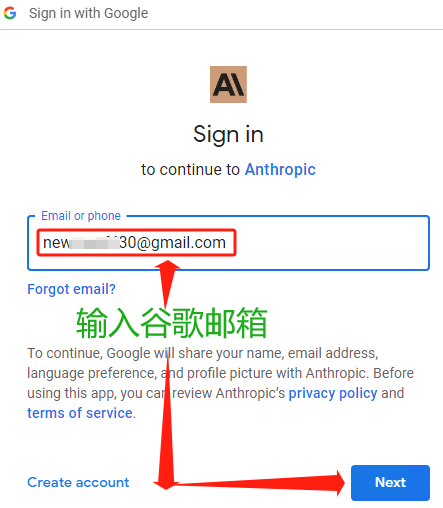Open Anthropic's privacy policy link
Image resolution: width=443 pixels, height=508 pixels.
click(x=333, y=393)
